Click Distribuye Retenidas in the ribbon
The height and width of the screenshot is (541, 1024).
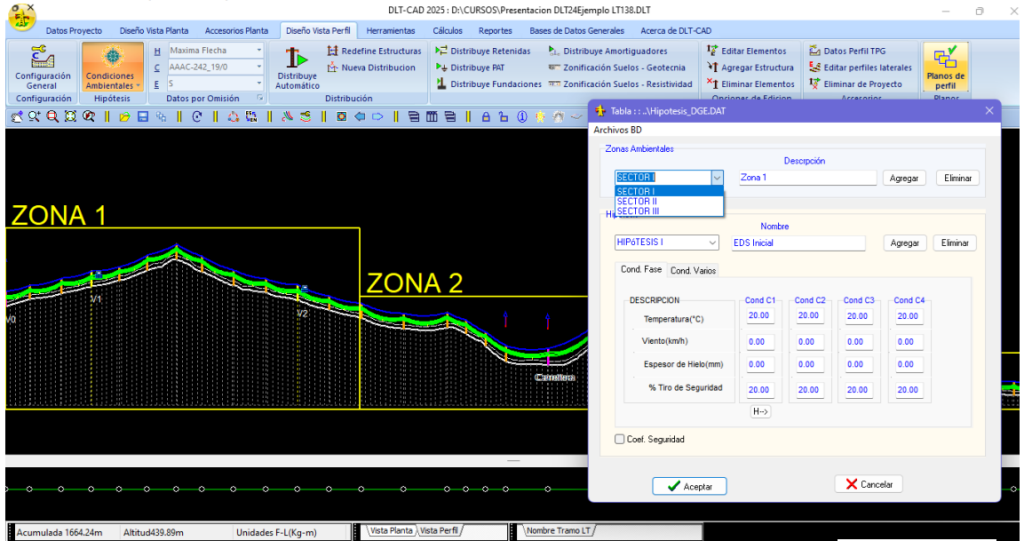[483, 51]
